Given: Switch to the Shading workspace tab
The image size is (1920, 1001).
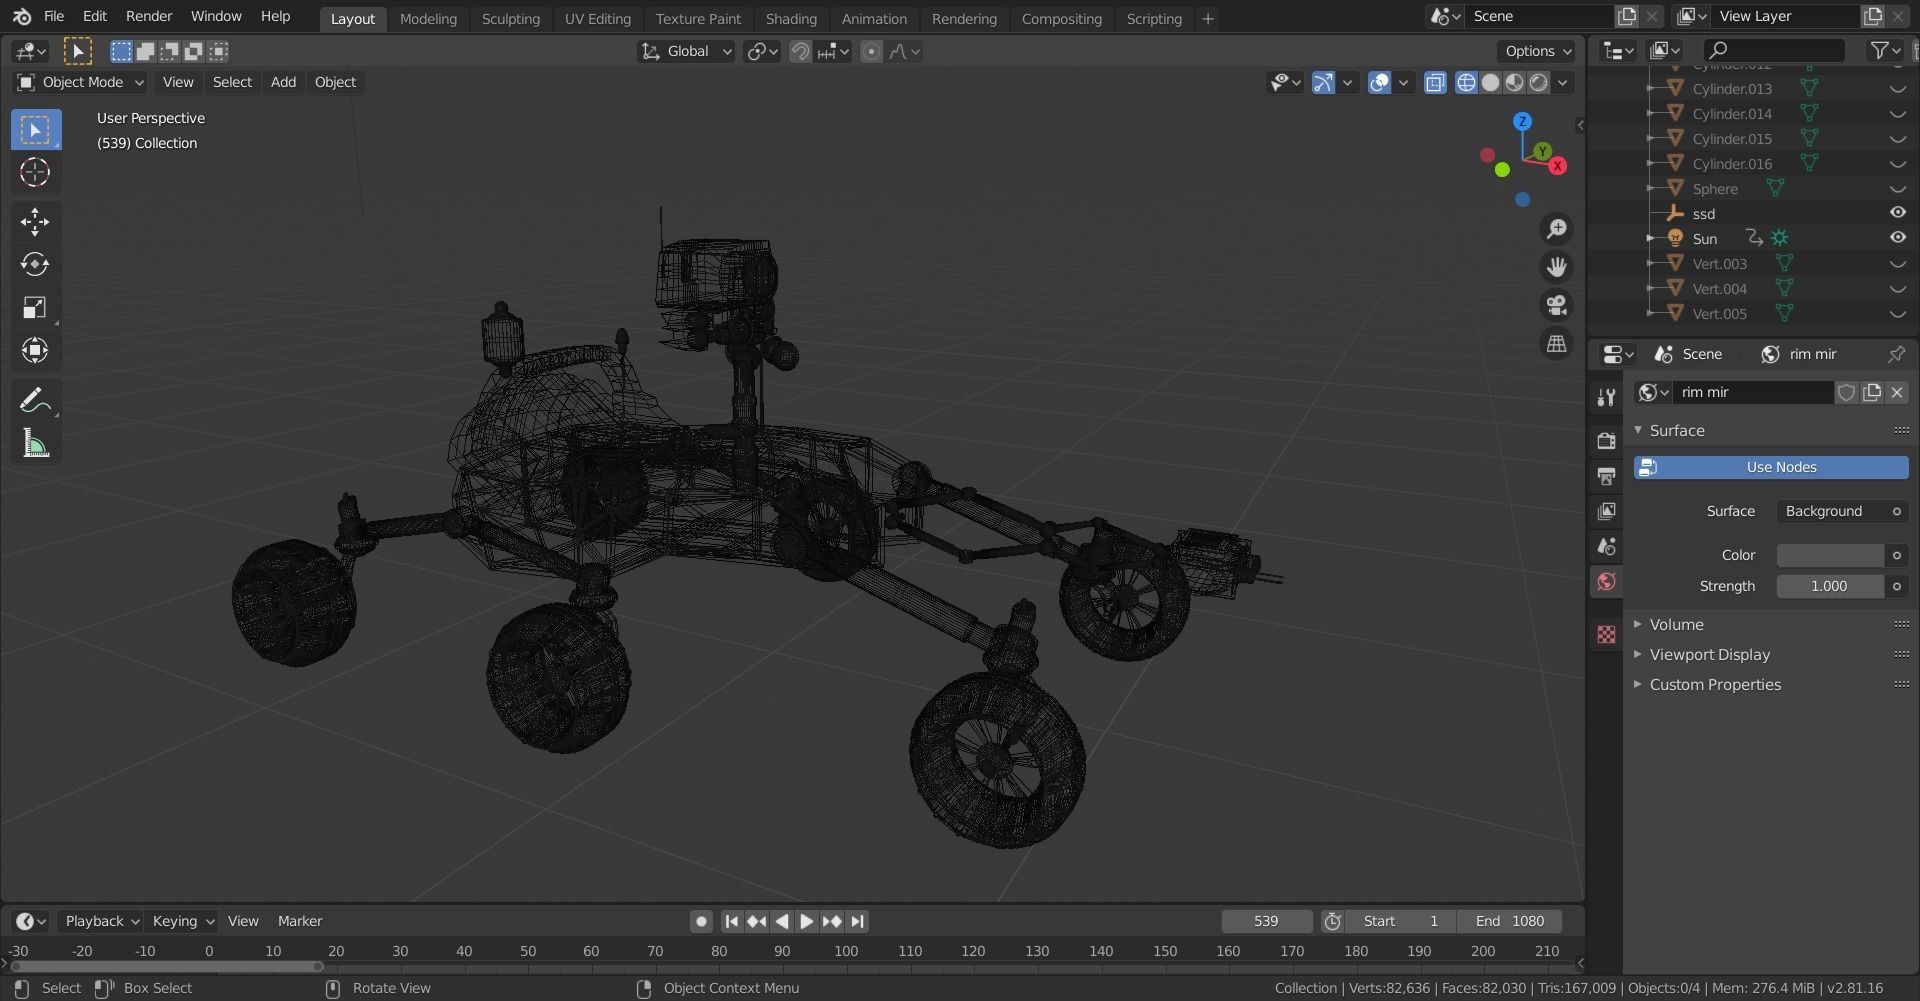Looking at the screenshot, I should coord(791,18).
